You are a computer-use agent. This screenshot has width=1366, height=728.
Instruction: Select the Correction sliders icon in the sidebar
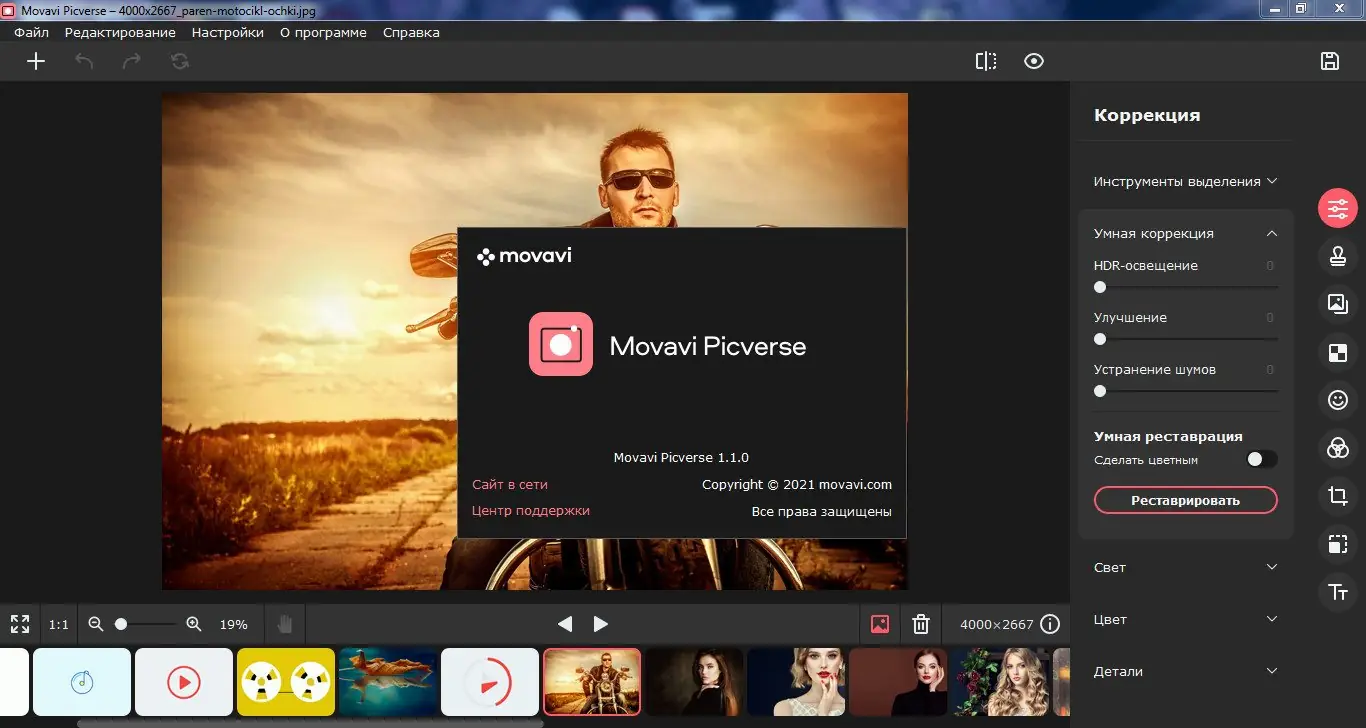(1338, 208)
